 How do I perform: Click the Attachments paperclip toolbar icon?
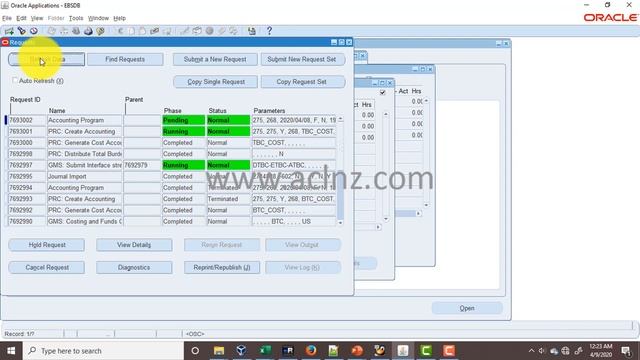pyautogui.click(x=222, y=31)
